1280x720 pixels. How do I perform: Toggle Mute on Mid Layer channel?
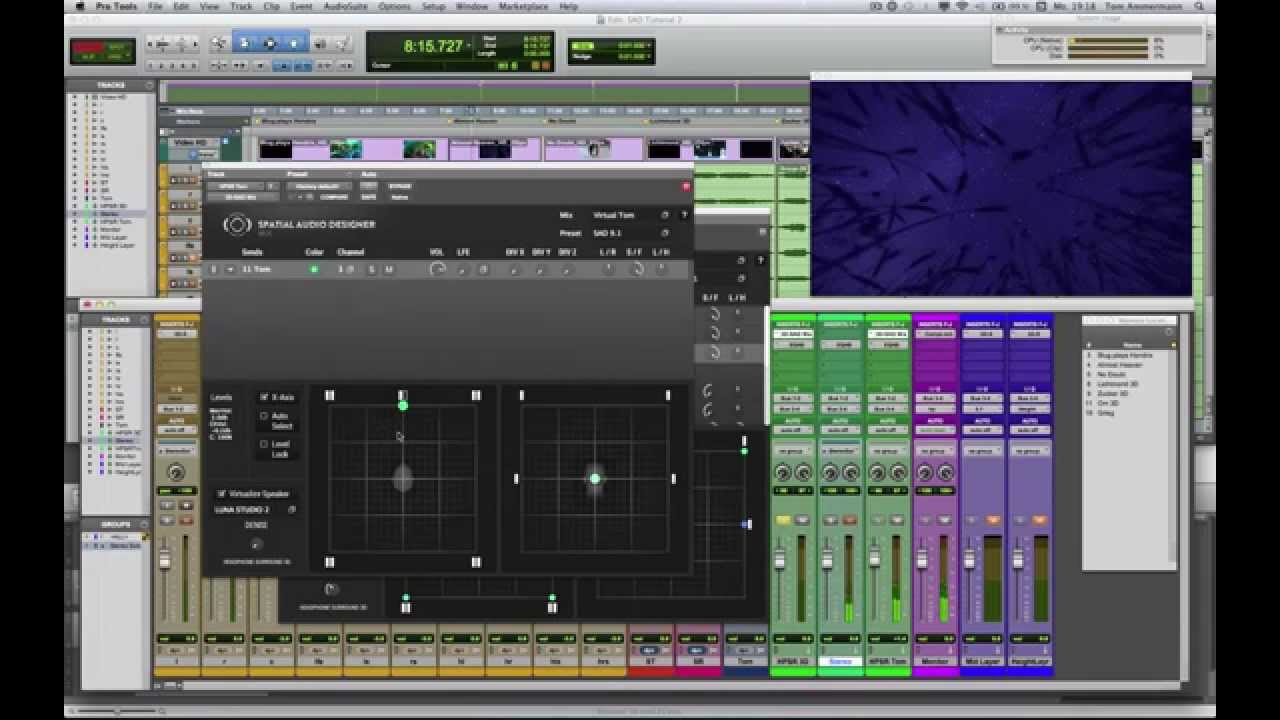993,520
